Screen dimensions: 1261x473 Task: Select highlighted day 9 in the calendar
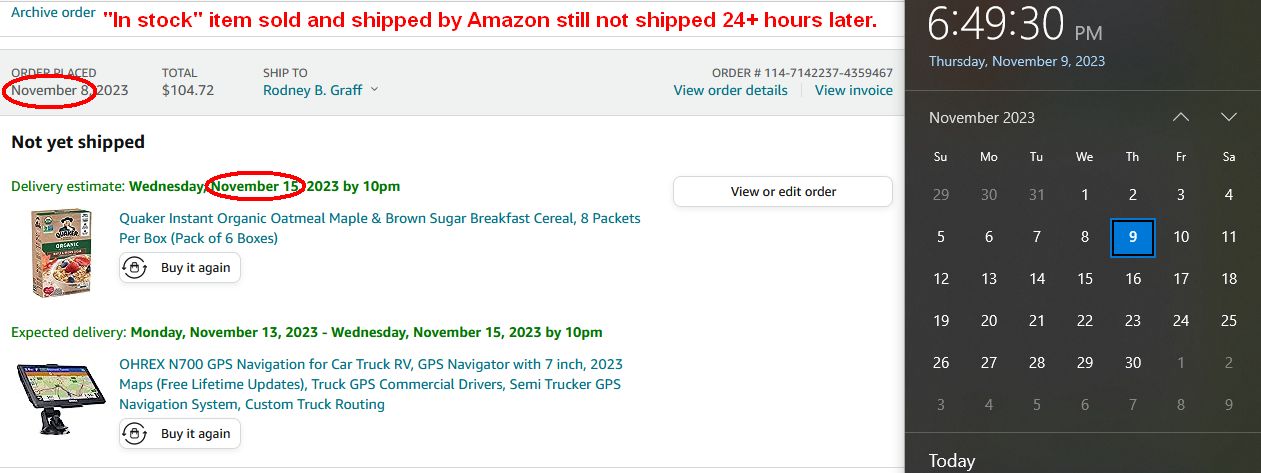pos(1133,237)
